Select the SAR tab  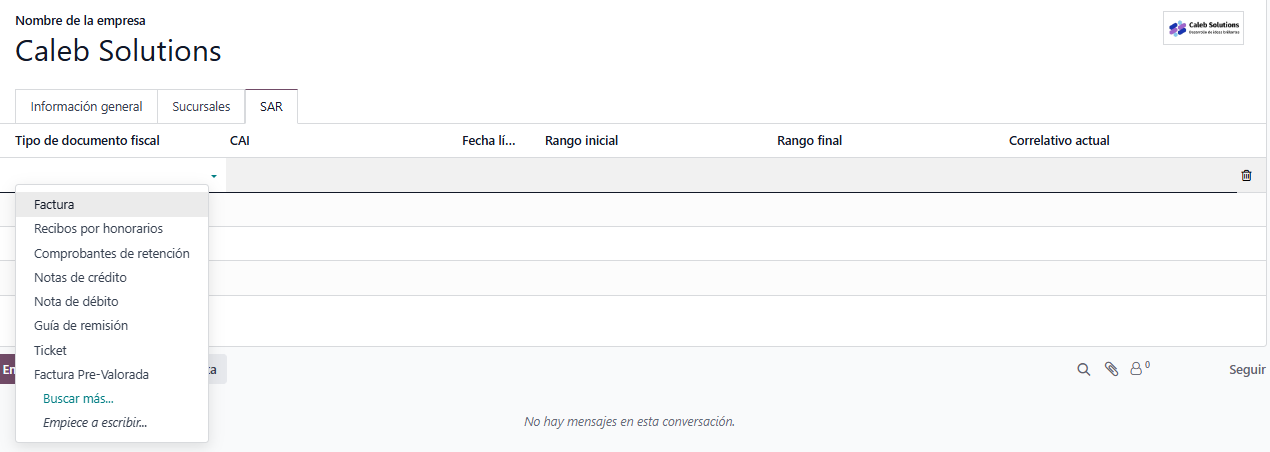point(271,106)
